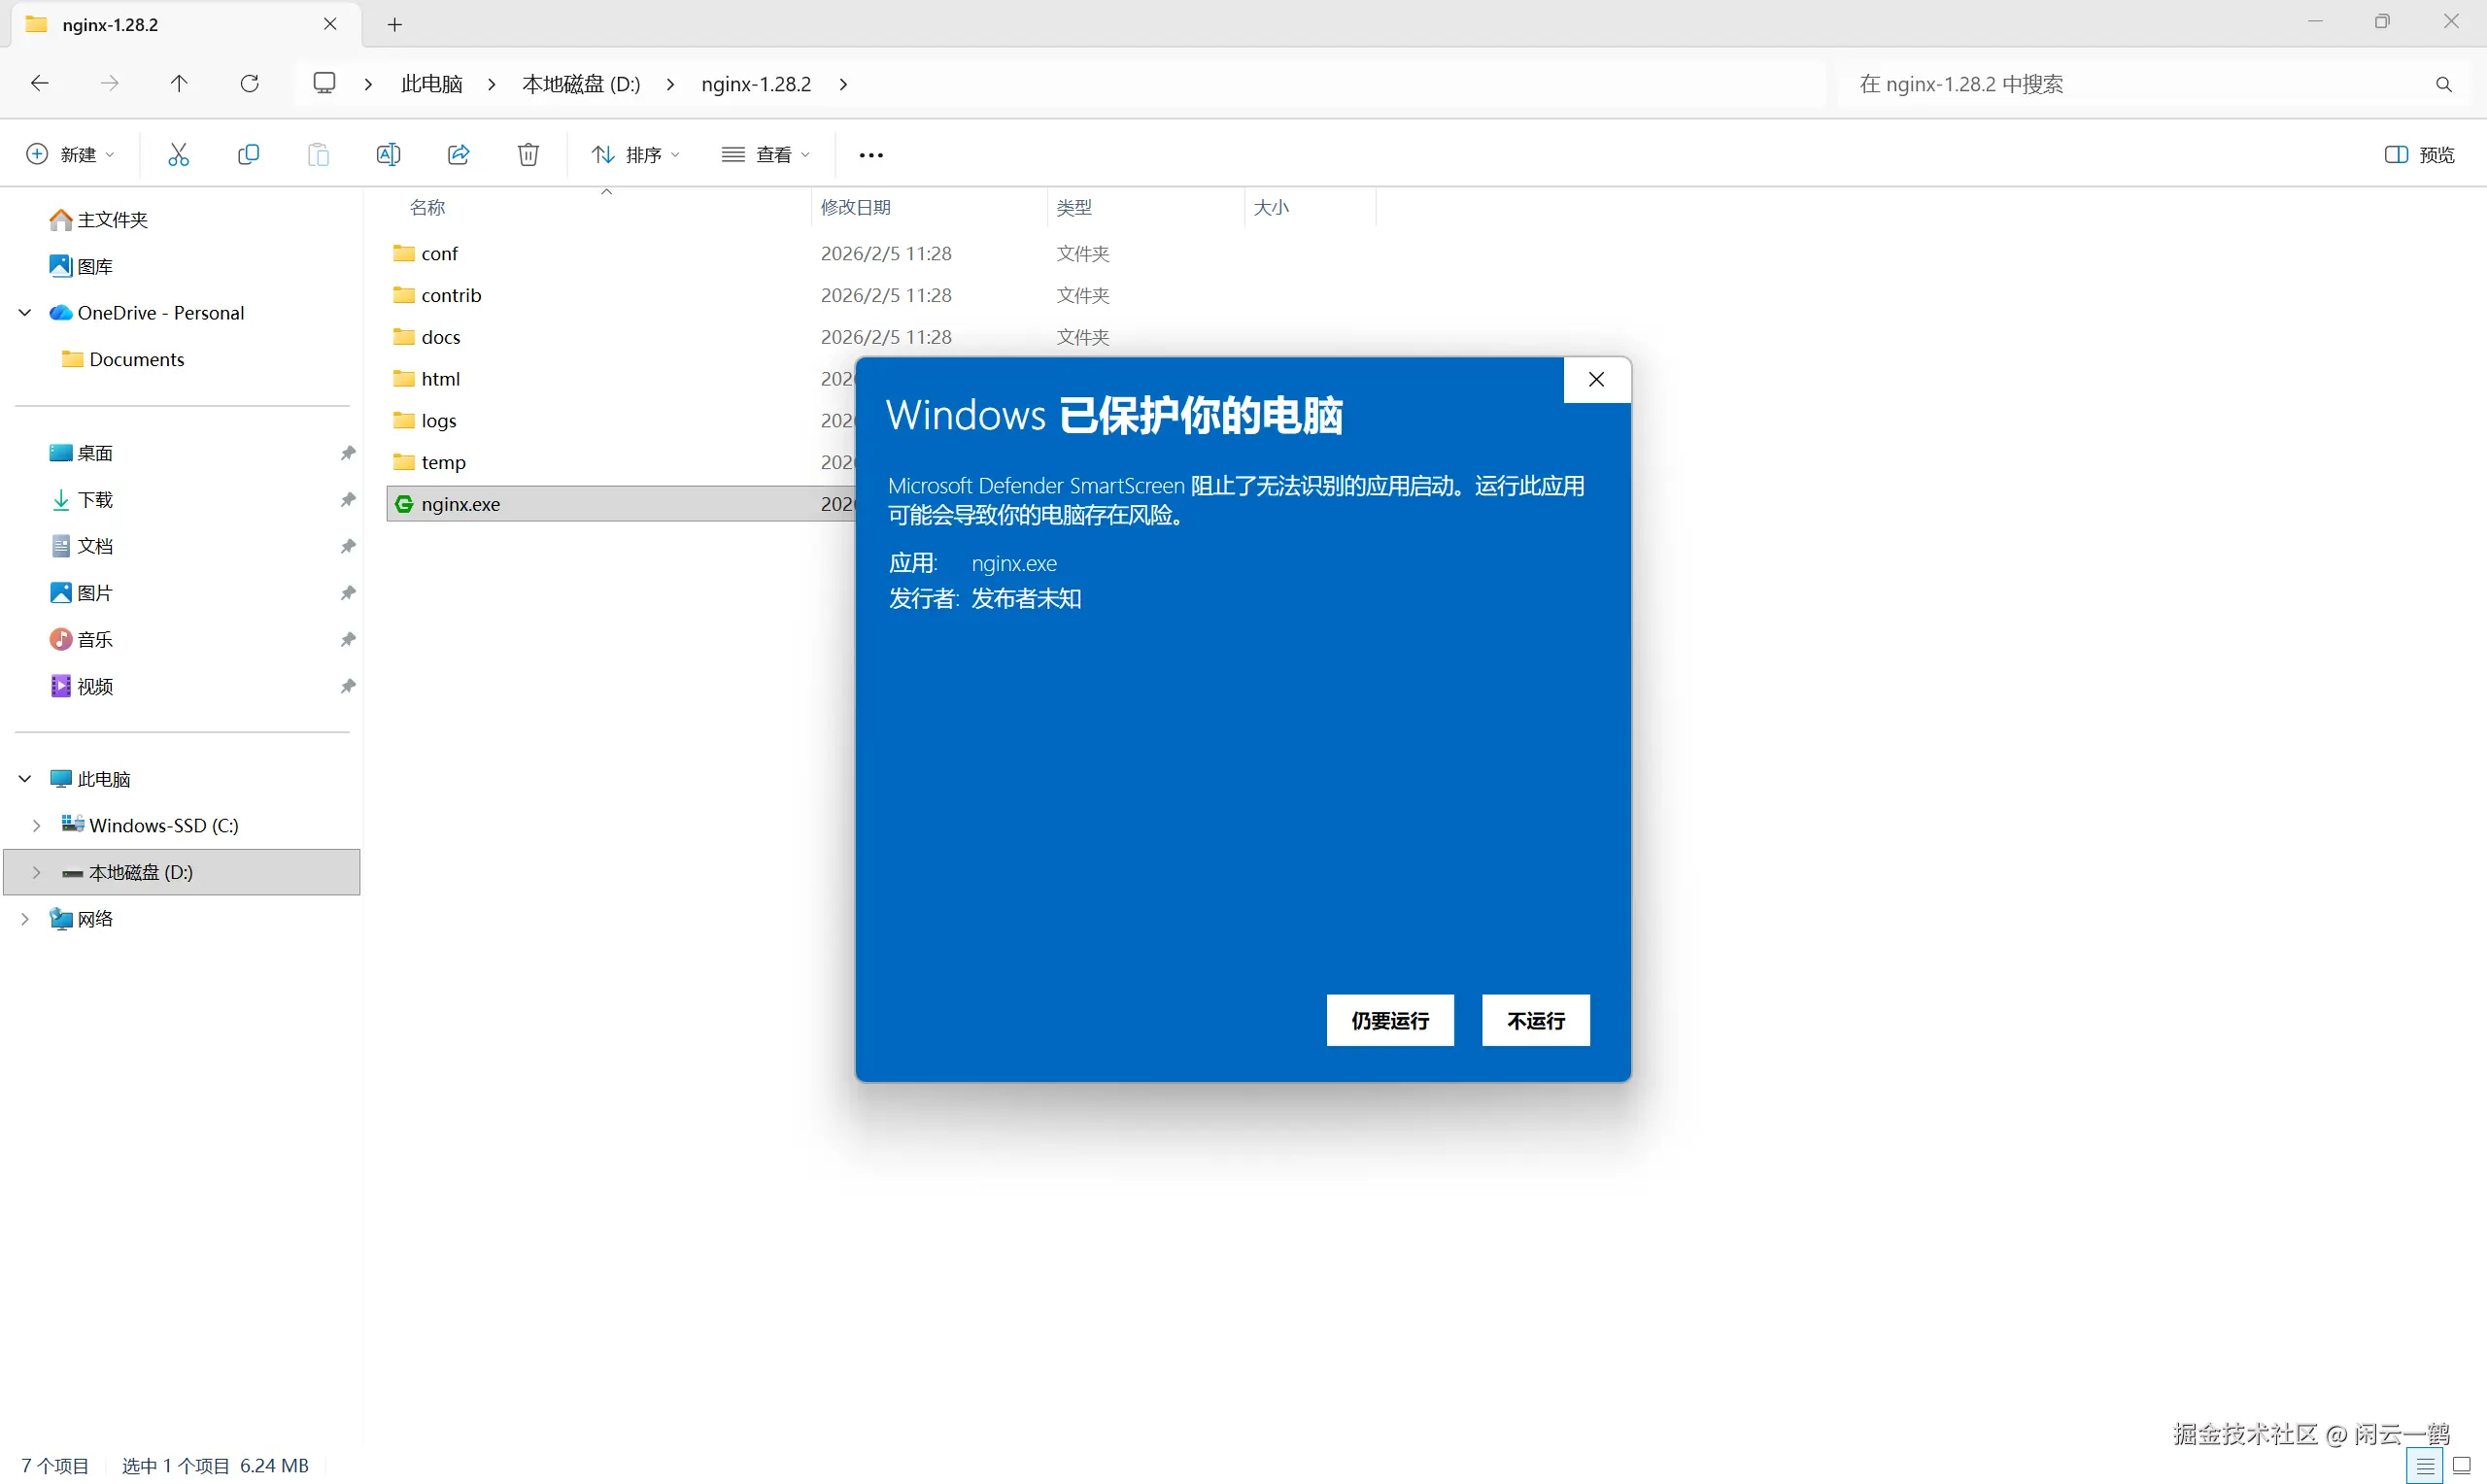Image resolution: width=2487 pixels, height=1484 pixels.
Task: Click the Refresh icon in navigation bar
Action: (250, 84)
